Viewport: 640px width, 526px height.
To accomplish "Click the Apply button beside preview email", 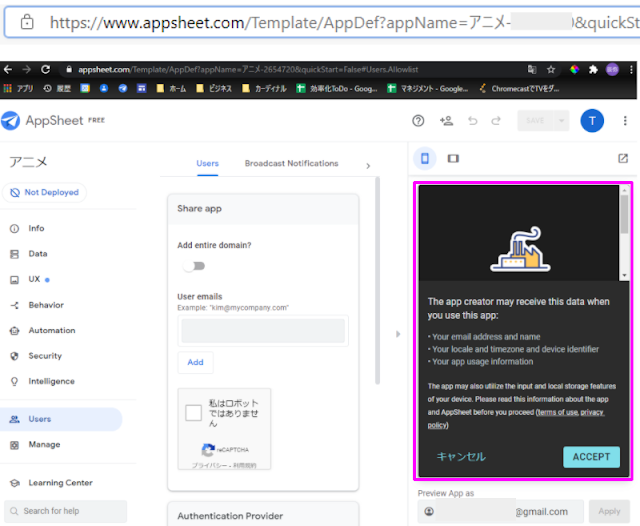I will click(x=609, y=511).
